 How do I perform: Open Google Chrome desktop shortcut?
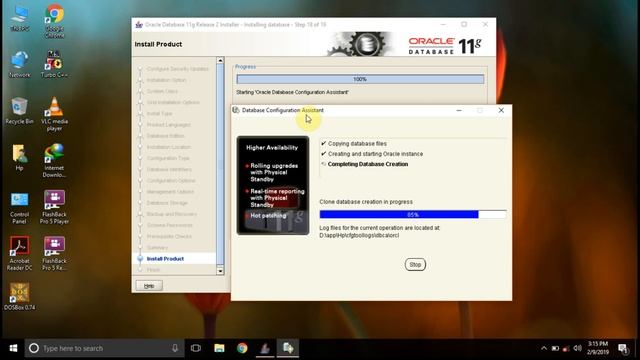[x=54, y=21]
